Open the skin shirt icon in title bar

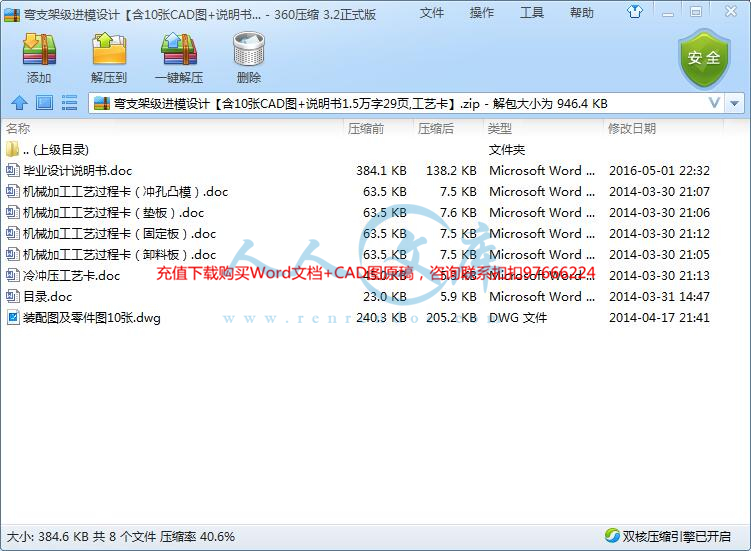[635, 11]
